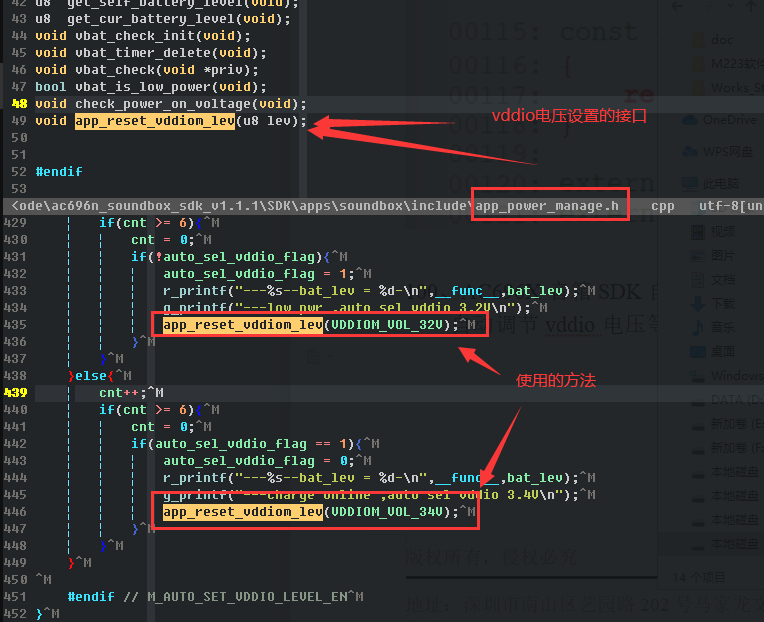Click cnt++ on line 439
The width and height of the screenshot is (764, 622).
click(x=123, y=393)
